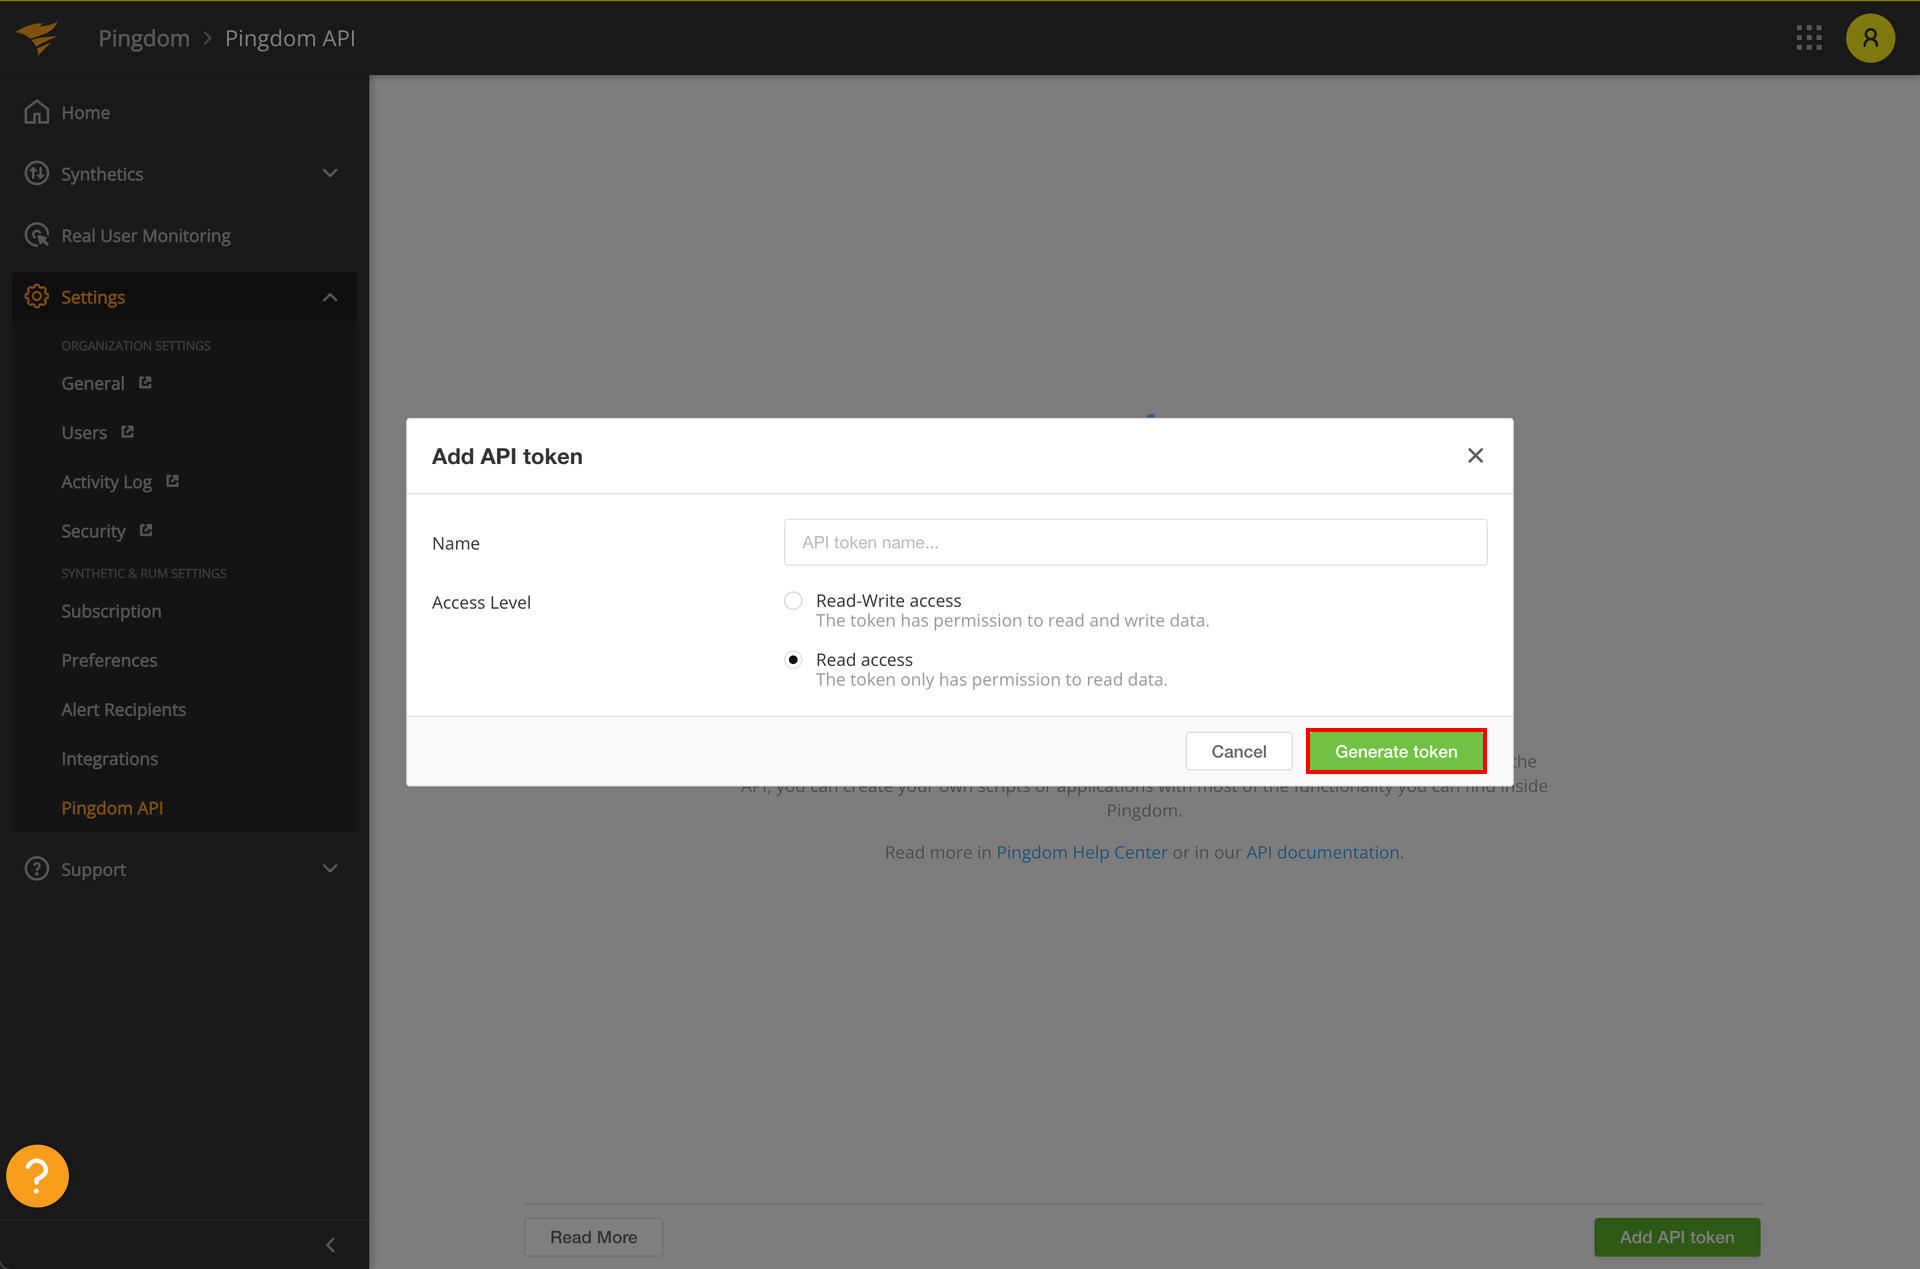
Task: Select Pingdom API in sidebar
Action: pos(112,807)
